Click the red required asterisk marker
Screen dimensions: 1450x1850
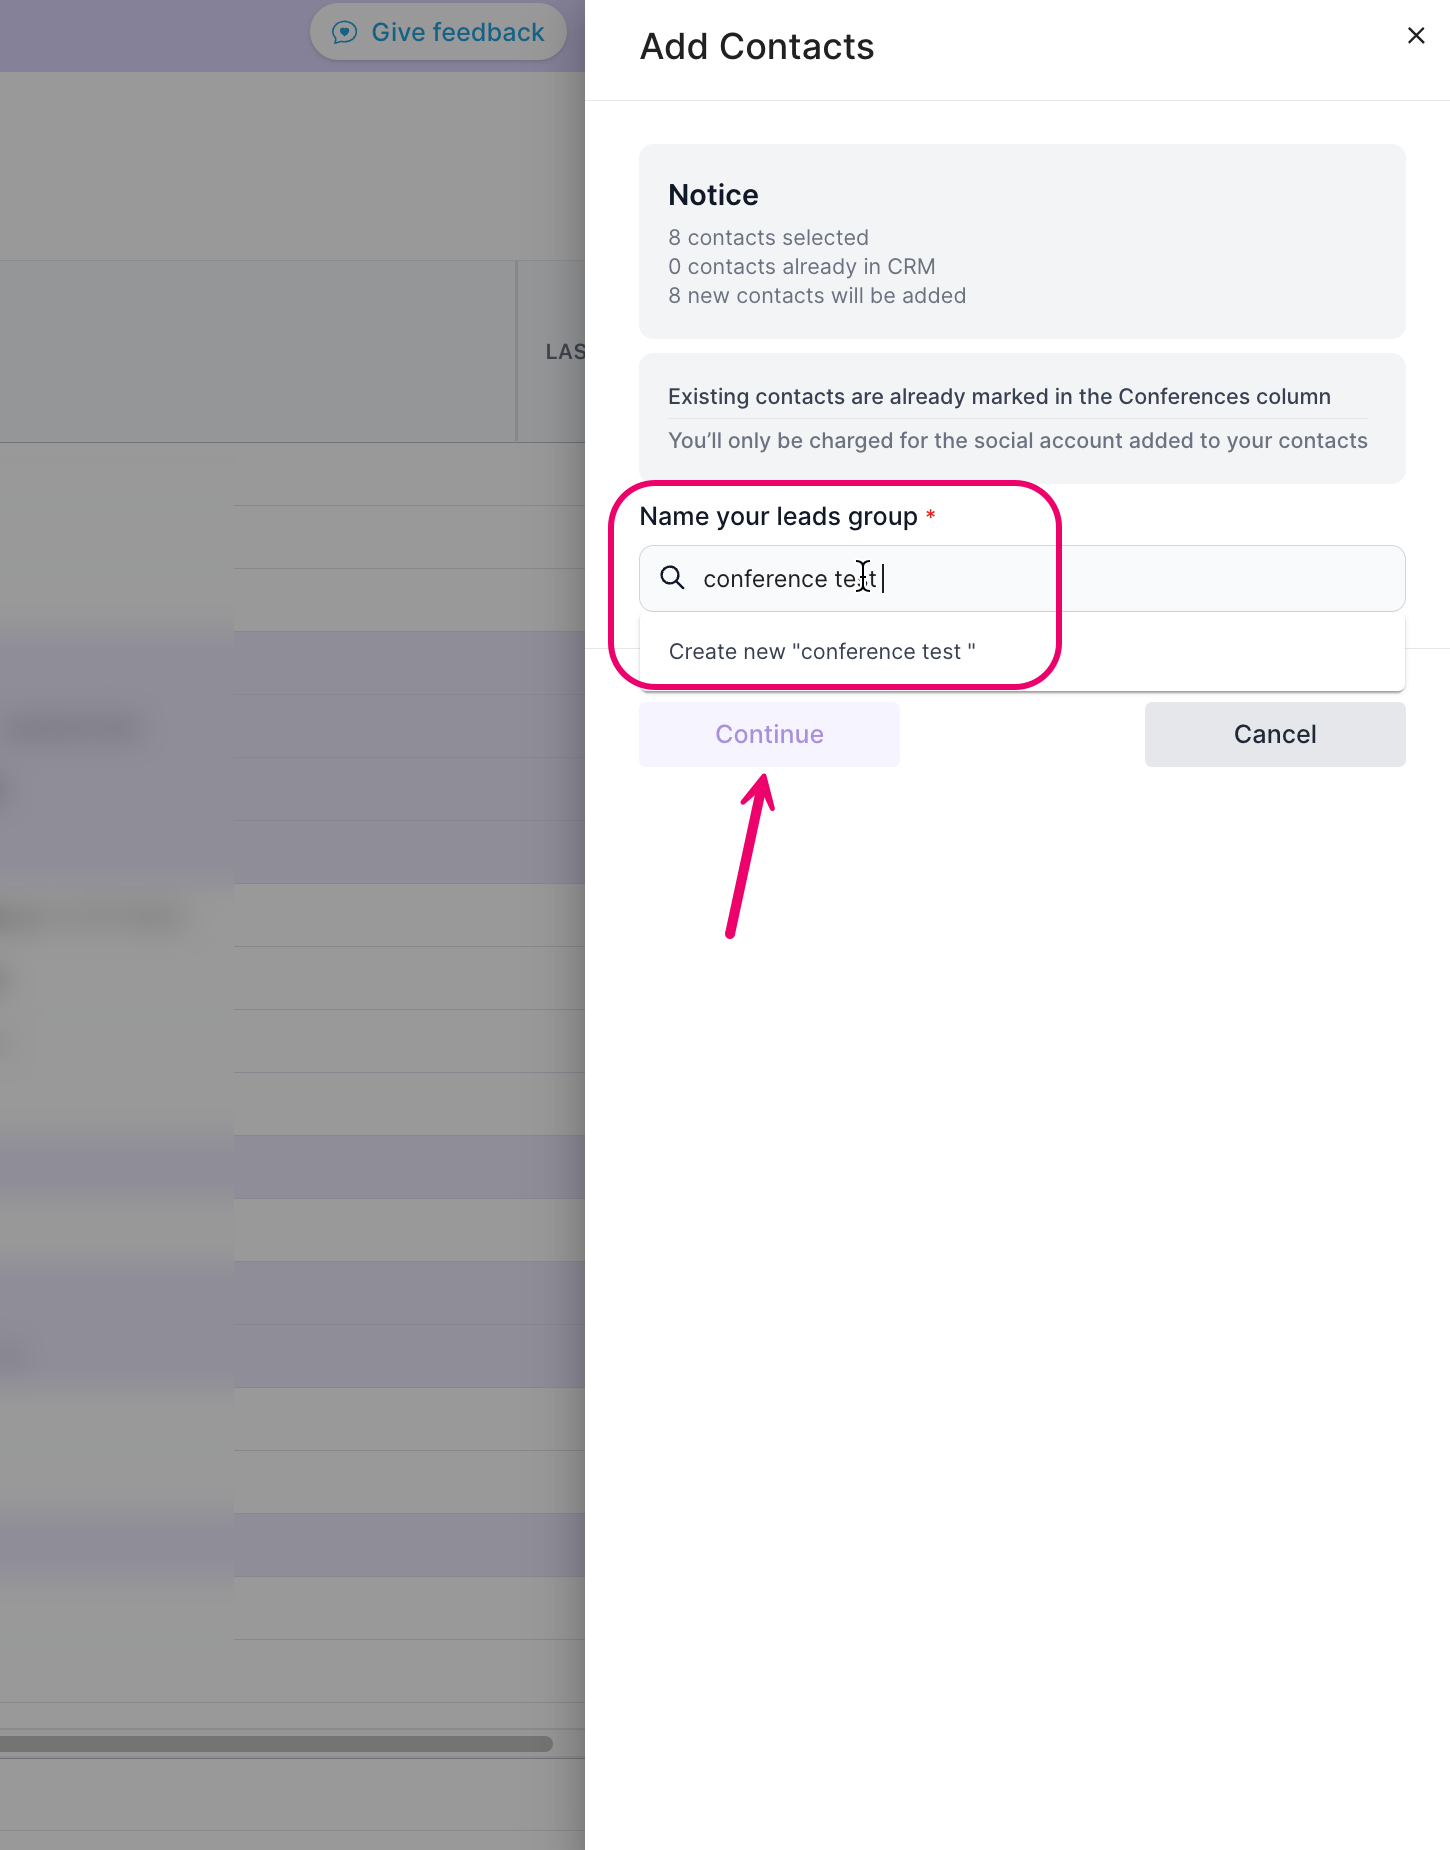tap(930, 514)
